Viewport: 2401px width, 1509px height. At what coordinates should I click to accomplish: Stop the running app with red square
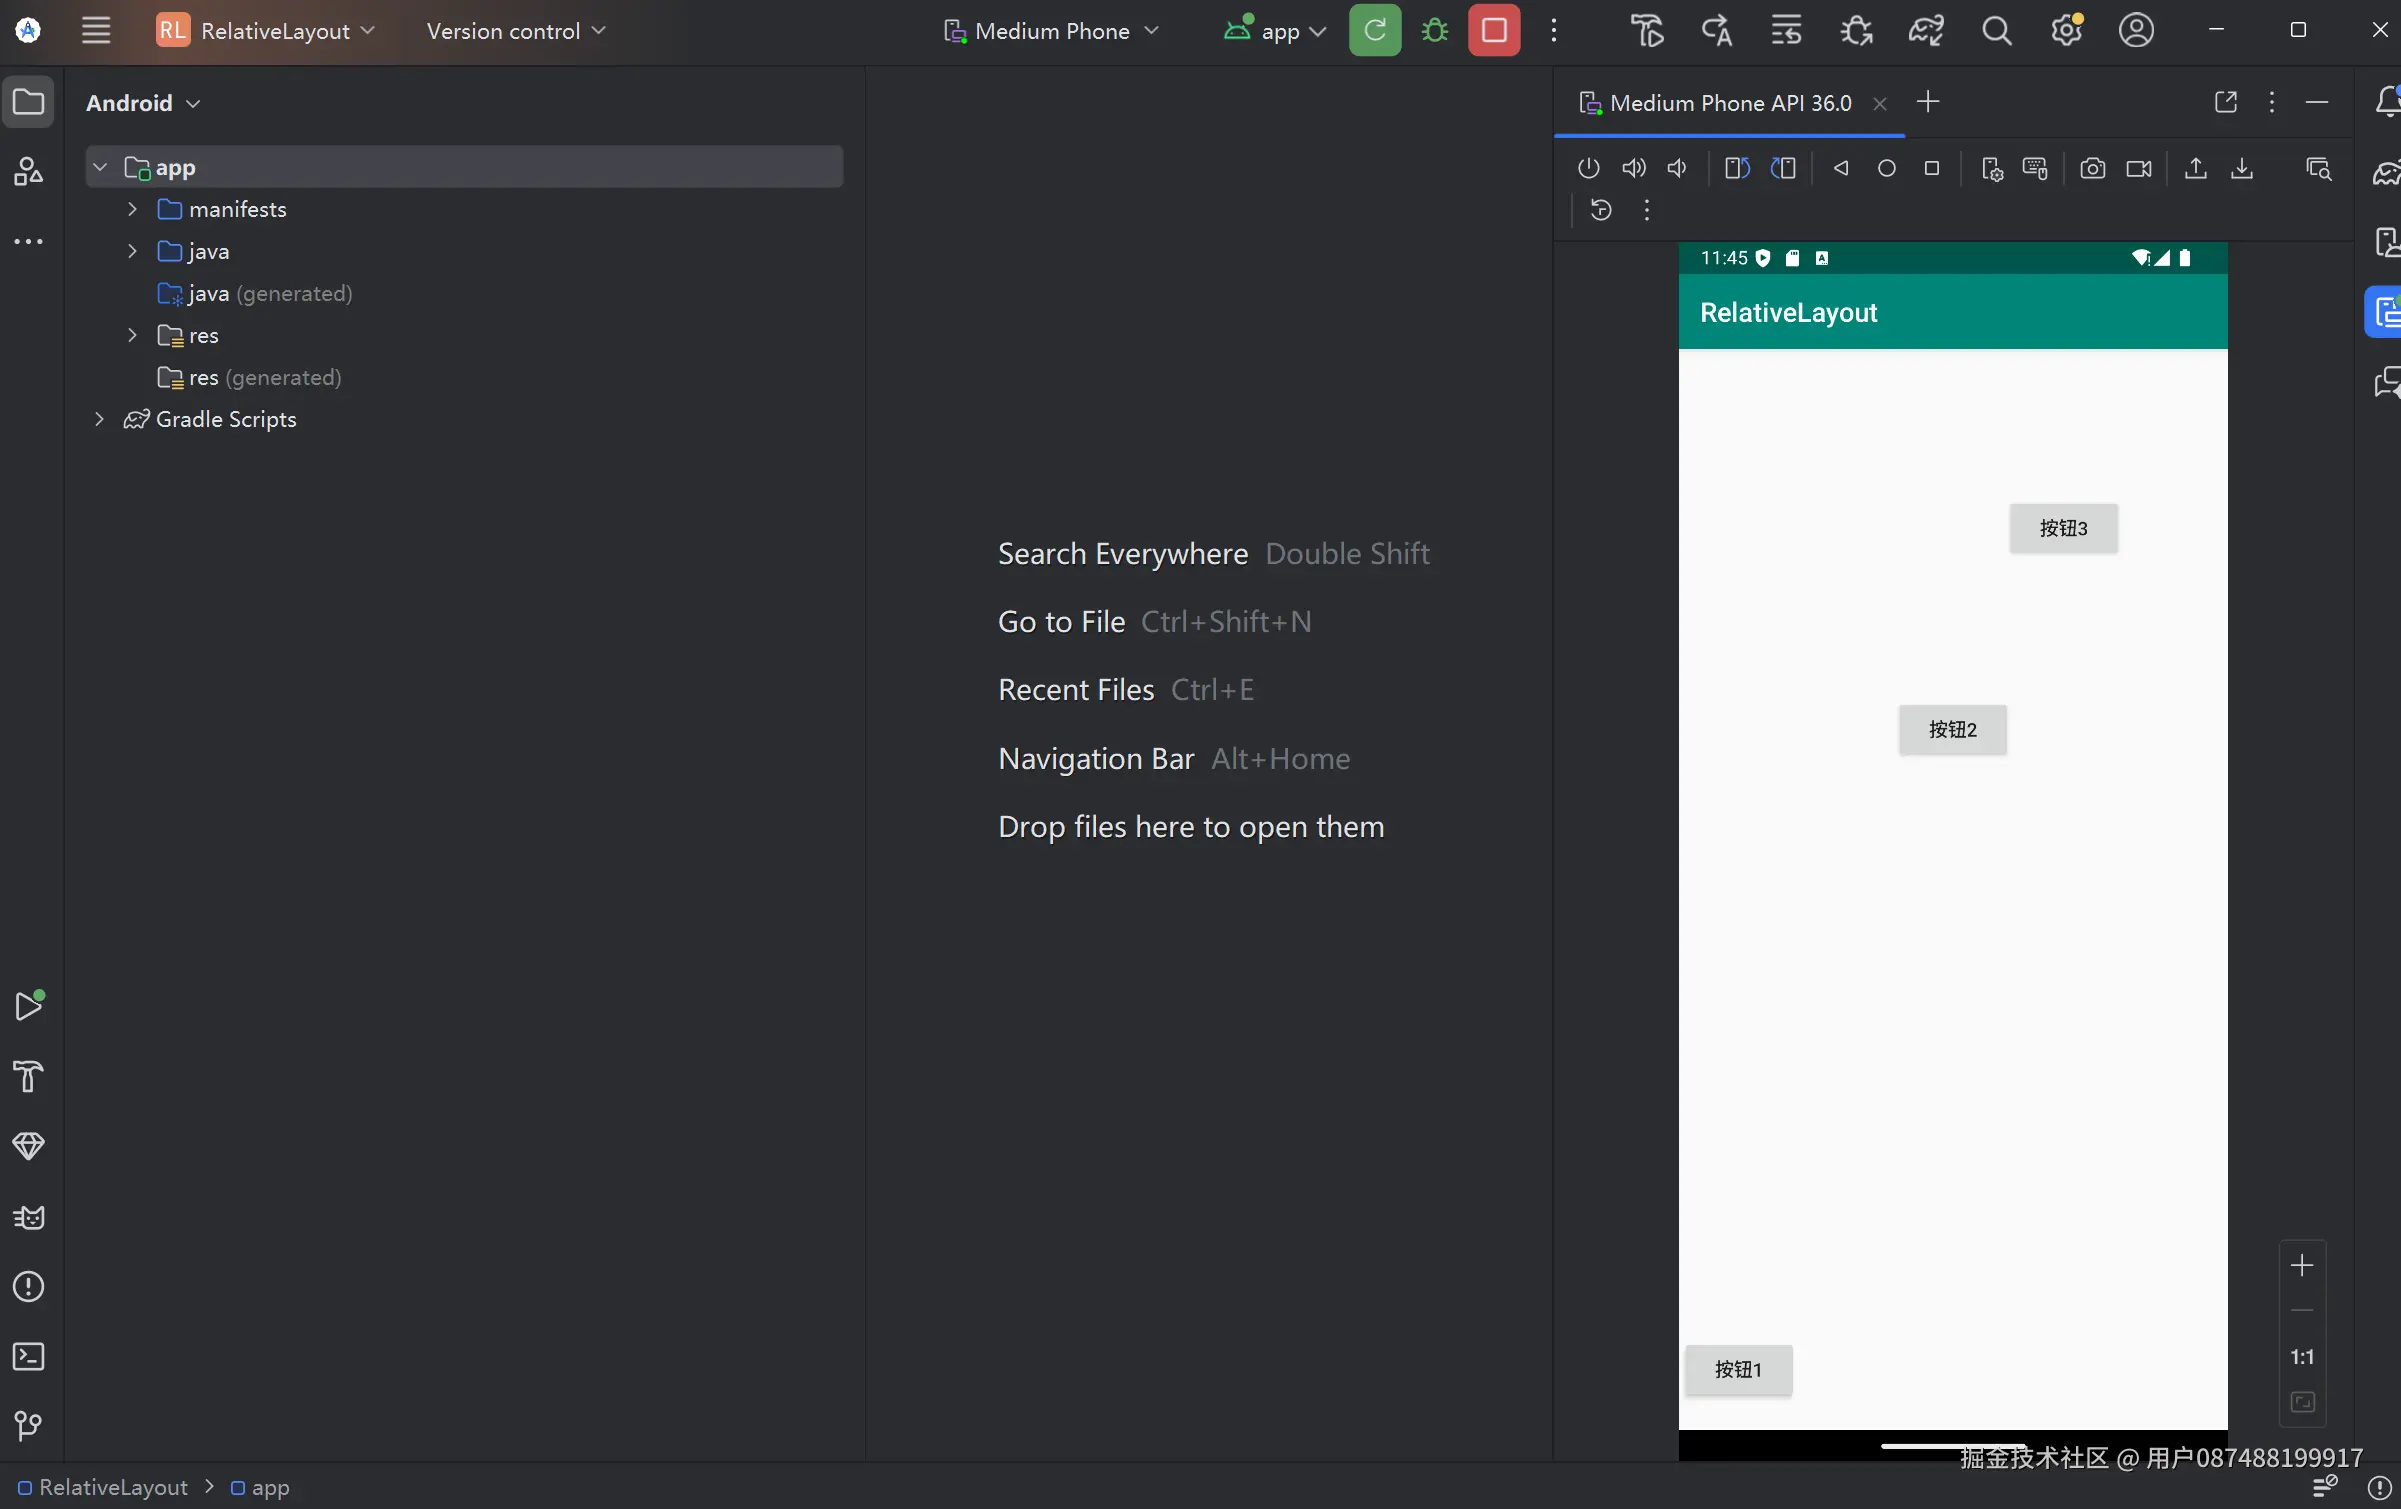[1494, 31]
